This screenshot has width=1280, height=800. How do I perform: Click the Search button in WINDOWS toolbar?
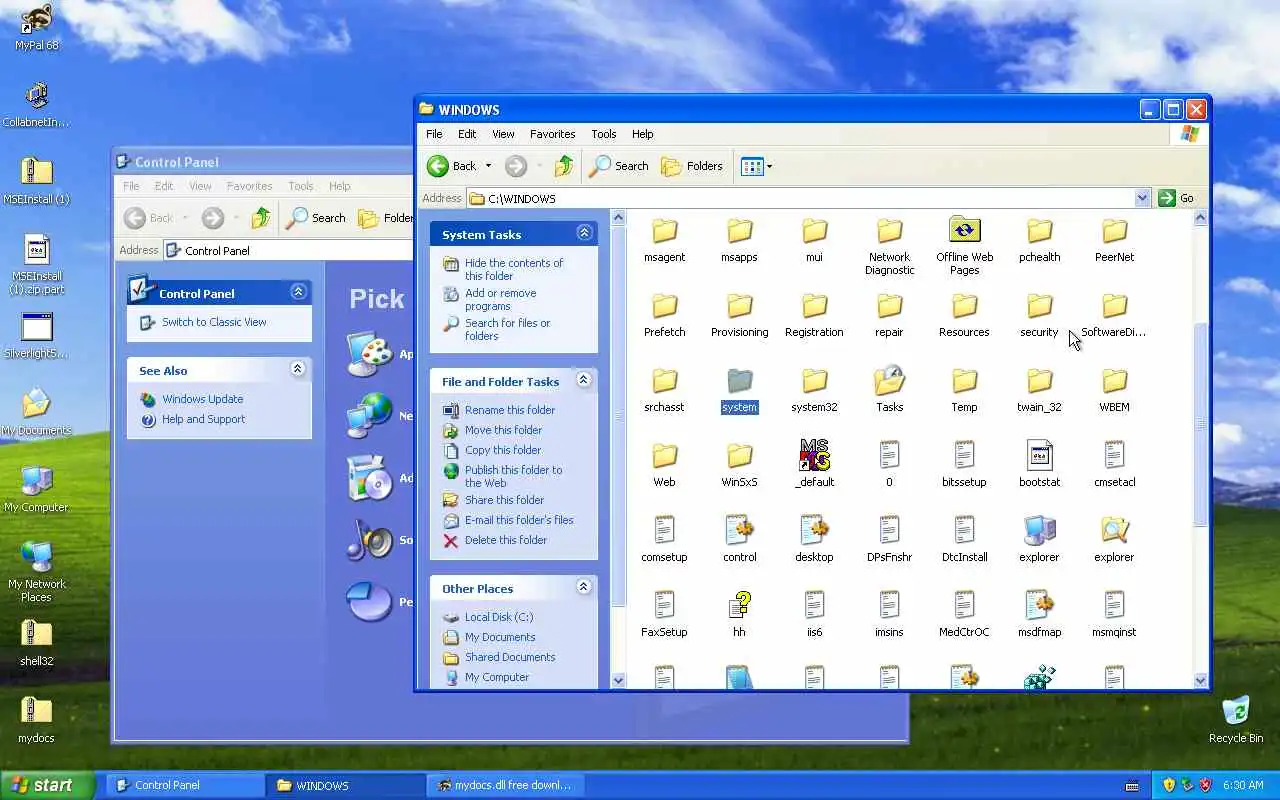pyautogui.click(x=619, y=166)
